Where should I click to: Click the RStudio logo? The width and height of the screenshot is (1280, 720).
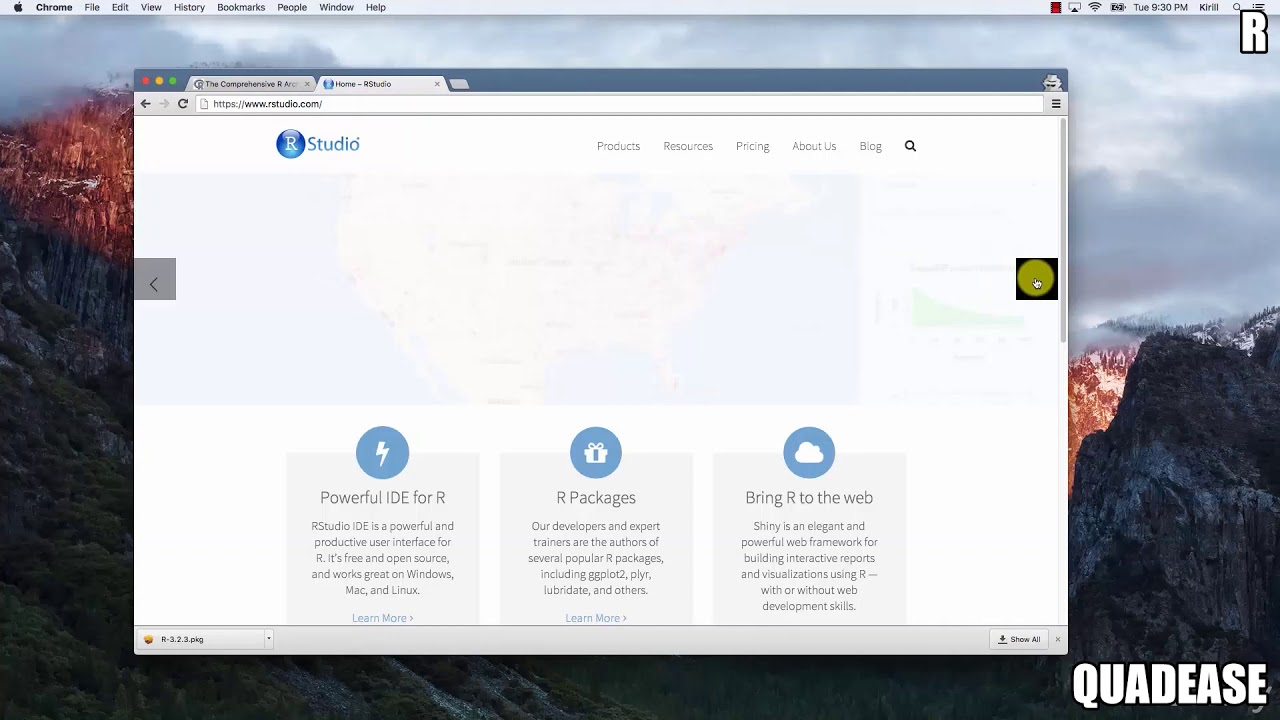tap(318, 144)
